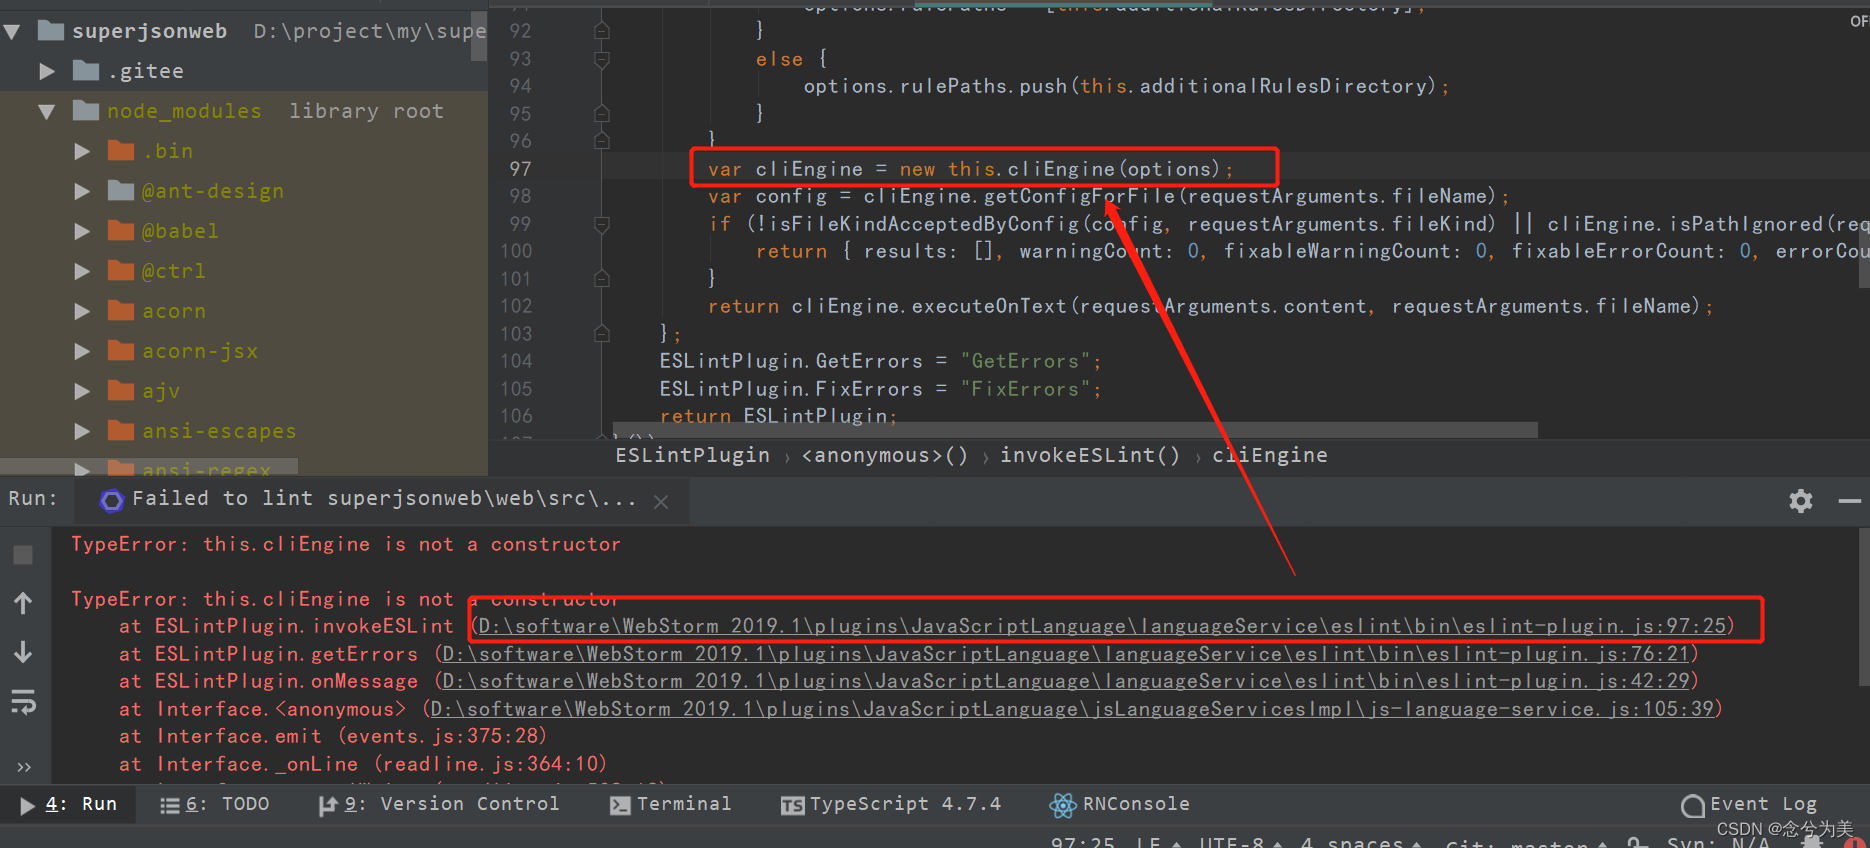The width and height of the screenshot is (1870, 848).
Task: Click the Run console vertical scrollbar
Action: click(1864, 608)
